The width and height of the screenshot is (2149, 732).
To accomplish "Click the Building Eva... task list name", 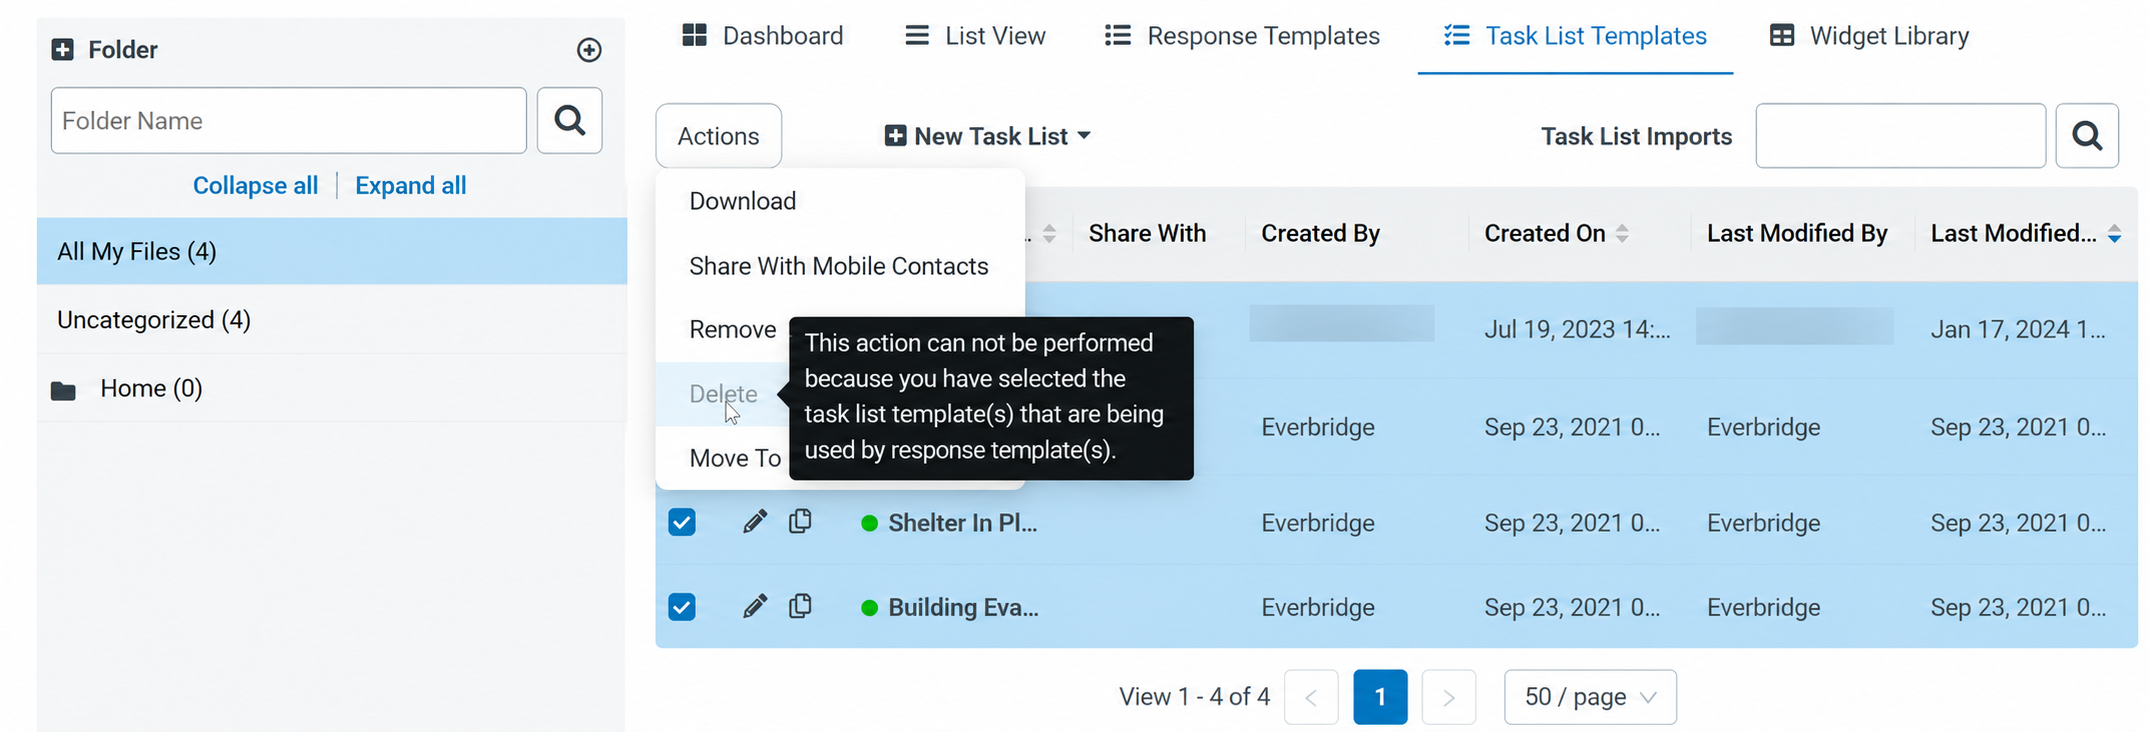I will [x=963, y=607].
